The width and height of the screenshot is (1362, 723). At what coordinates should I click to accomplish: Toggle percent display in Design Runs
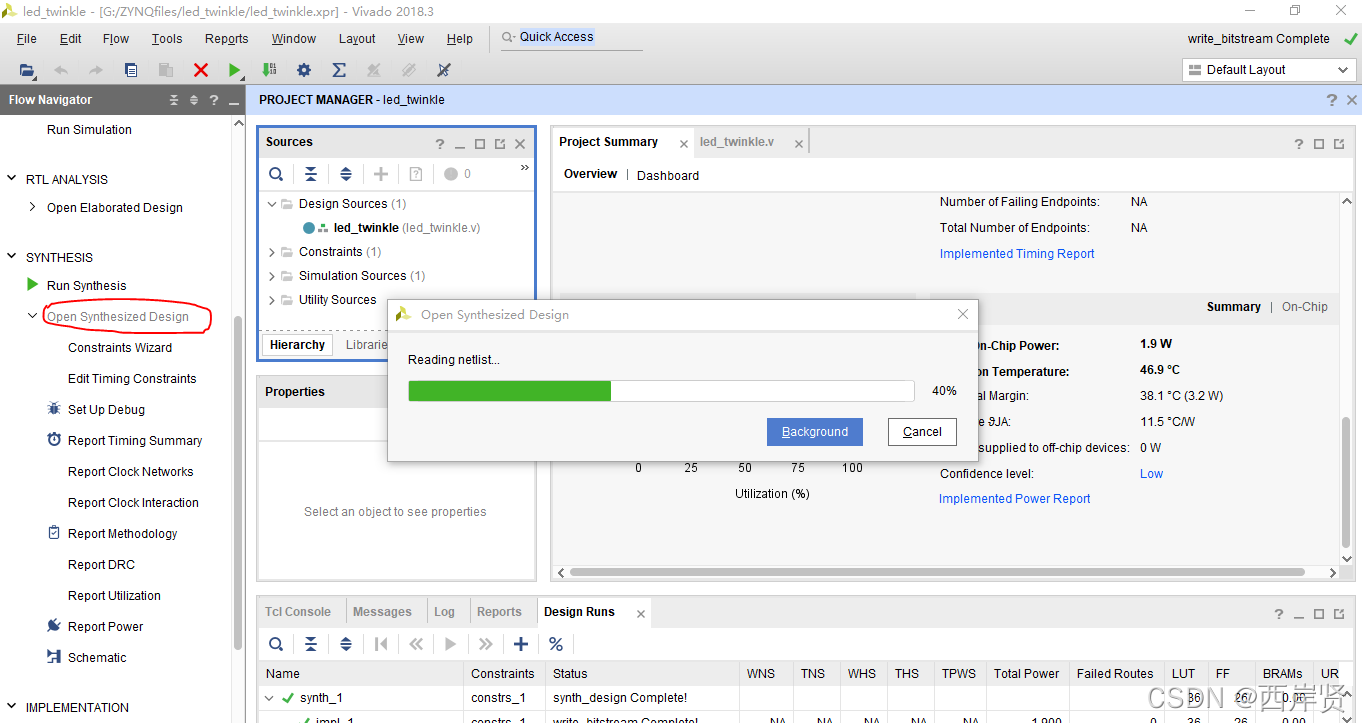coord(556,644)
